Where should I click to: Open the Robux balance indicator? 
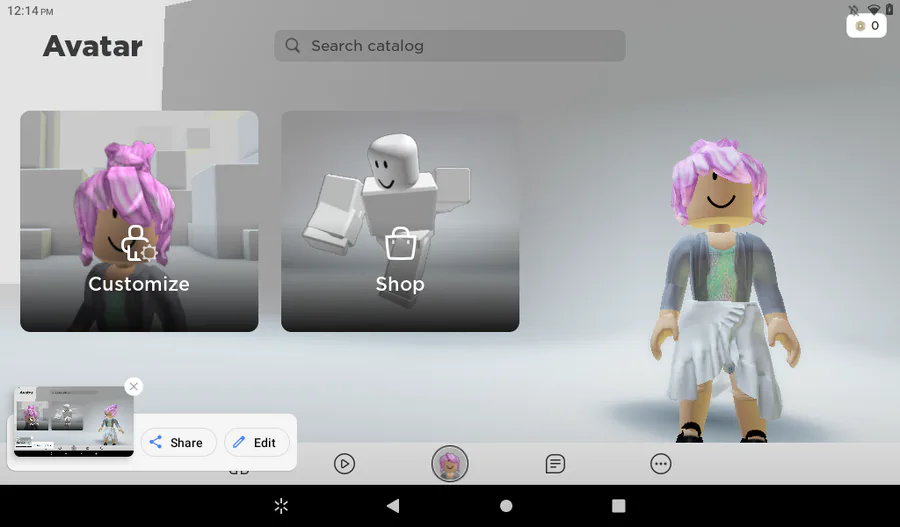[x=867, y=26]
